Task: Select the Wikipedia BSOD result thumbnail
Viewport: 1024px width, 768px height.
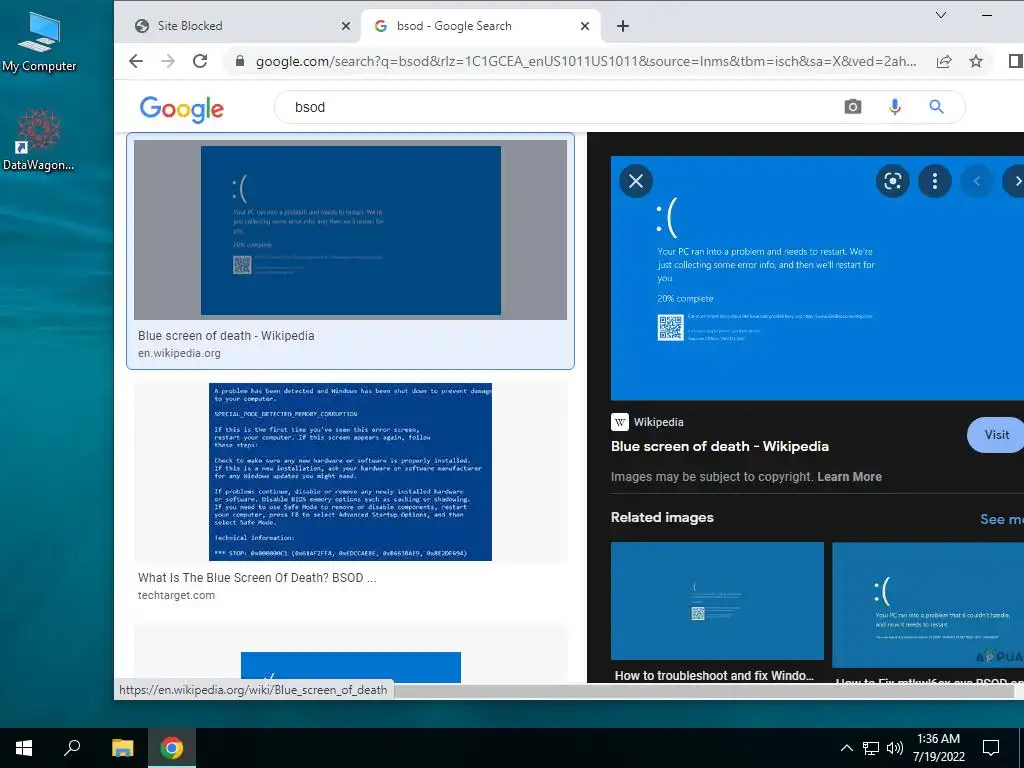Action: pyautogui.click(x=350, y=229)
